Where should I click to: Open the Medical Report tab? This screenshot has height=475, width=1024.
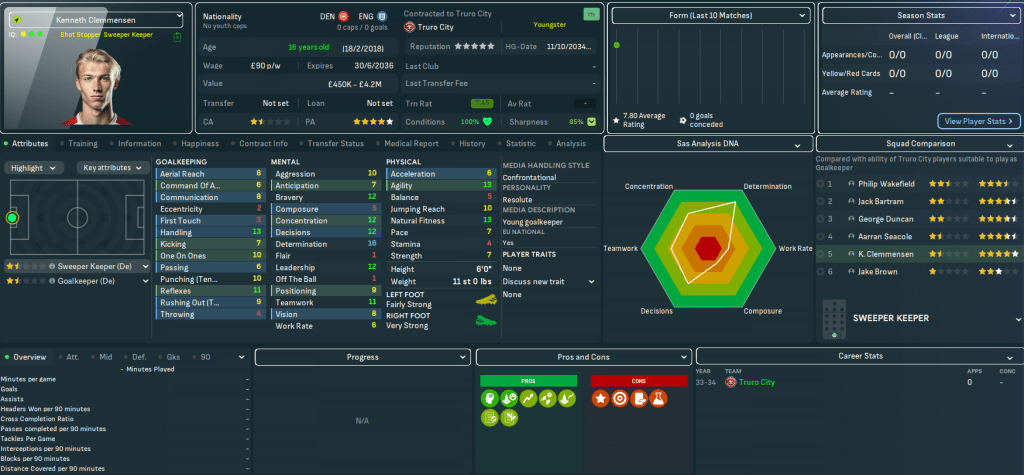coord(410,143)
